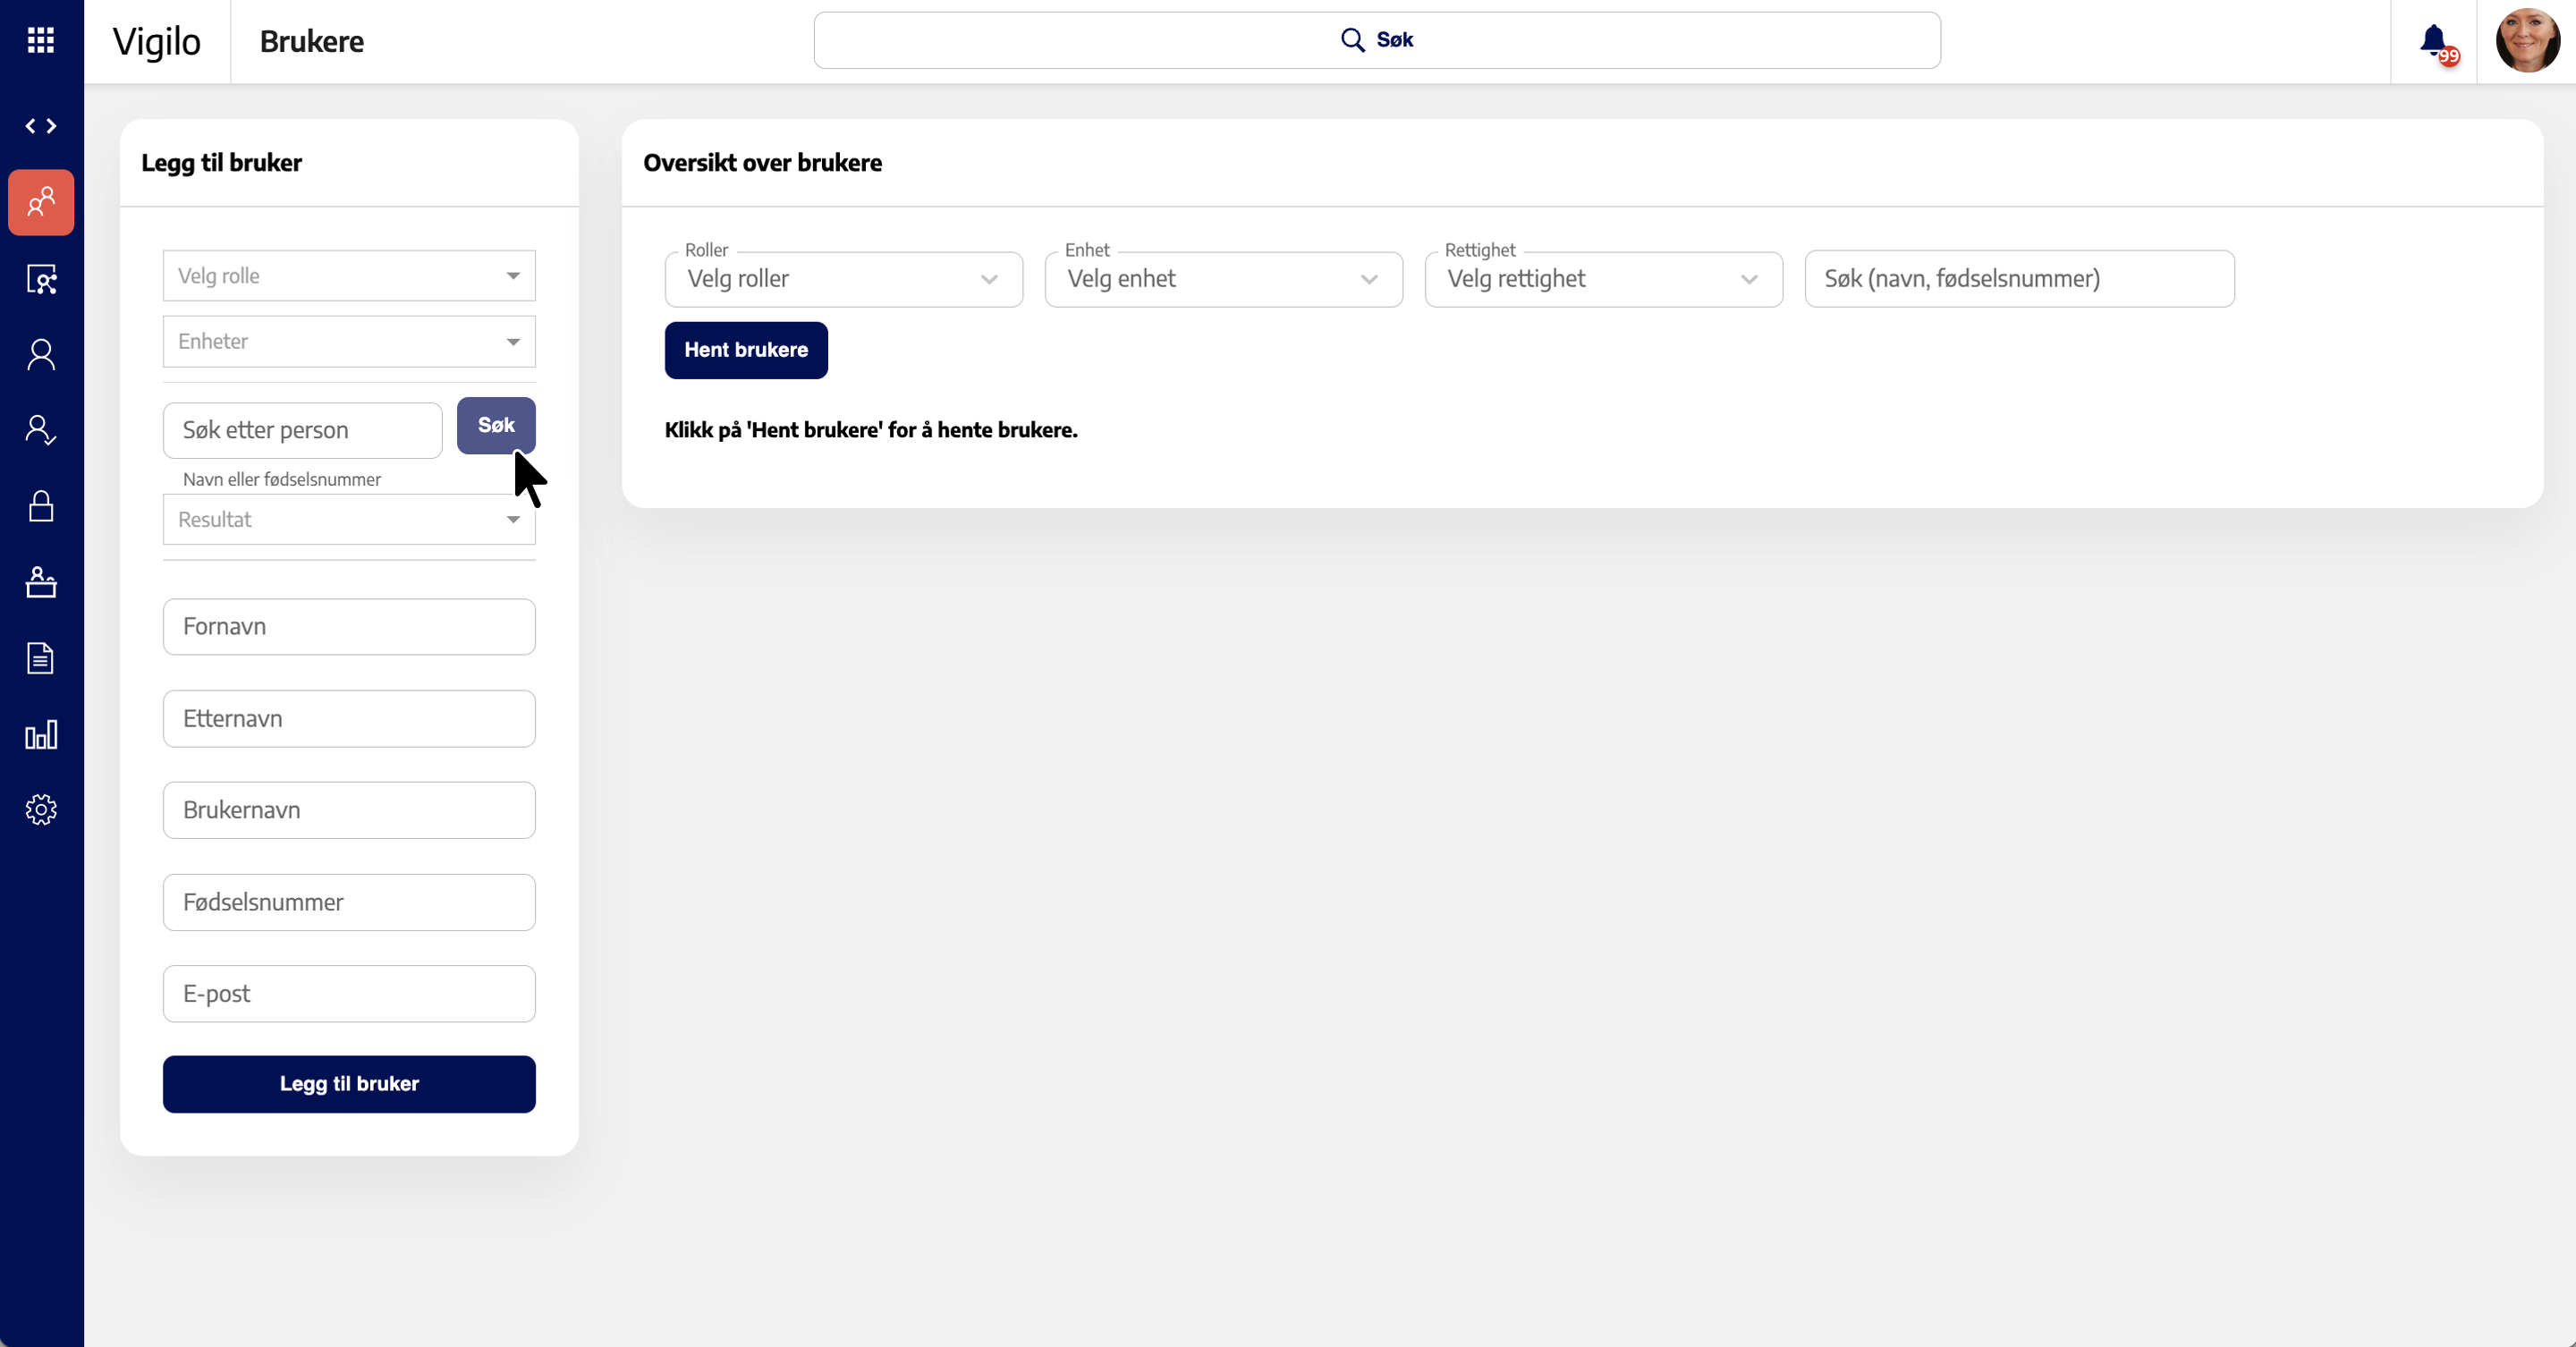Open the Velg rettighet filter dropdown
The width and height of the screenshot is (2576, 1347).
(x=1603, y=279)
